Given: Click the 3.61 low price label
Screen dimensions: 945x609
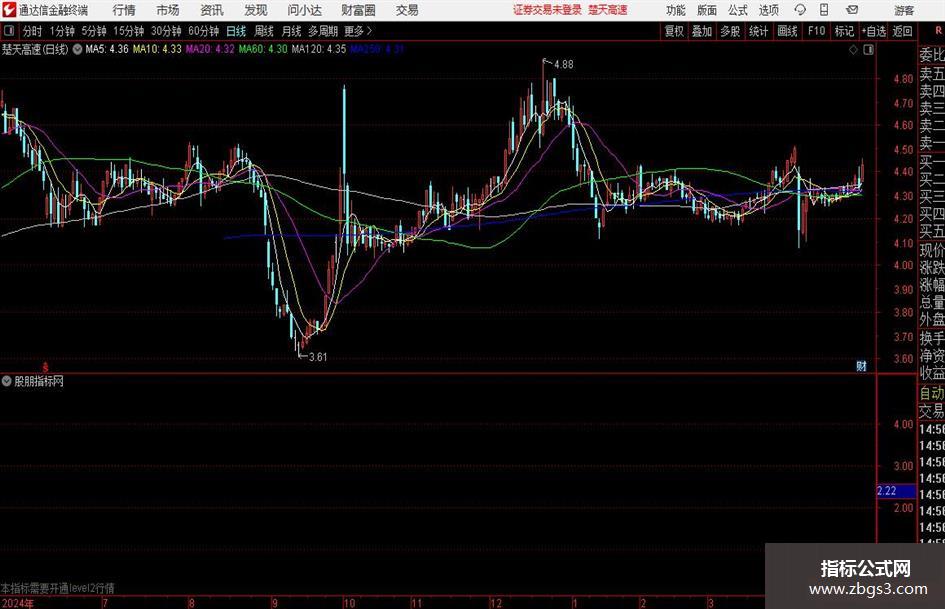Looking at the screenshot, I should tap(318, 356).
